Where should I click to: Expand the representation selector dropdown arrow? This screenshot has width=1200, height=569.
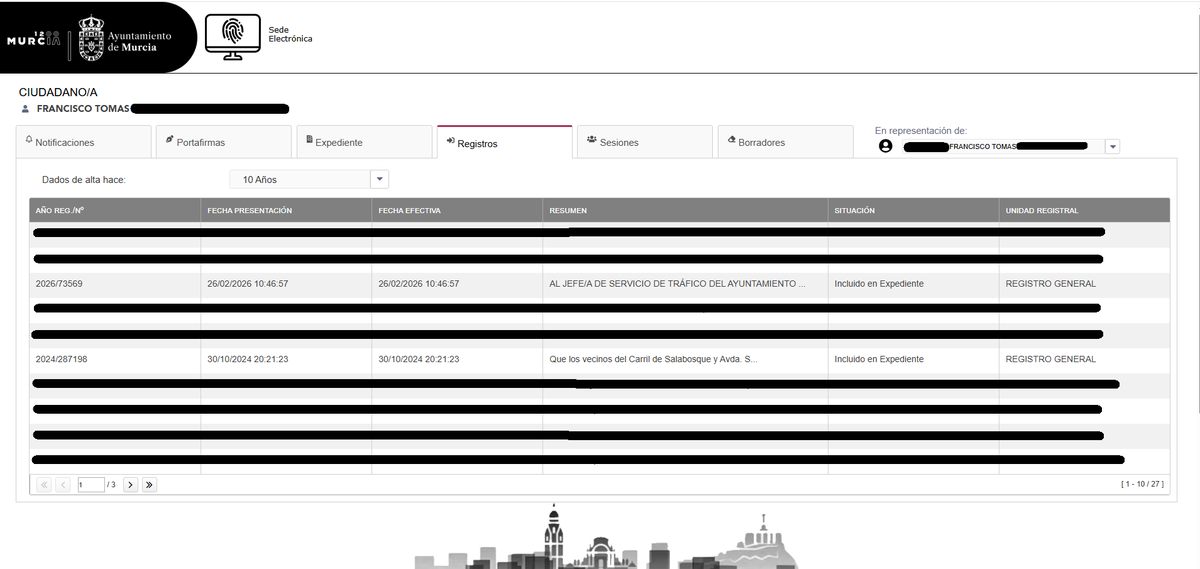coord(1112,146)
